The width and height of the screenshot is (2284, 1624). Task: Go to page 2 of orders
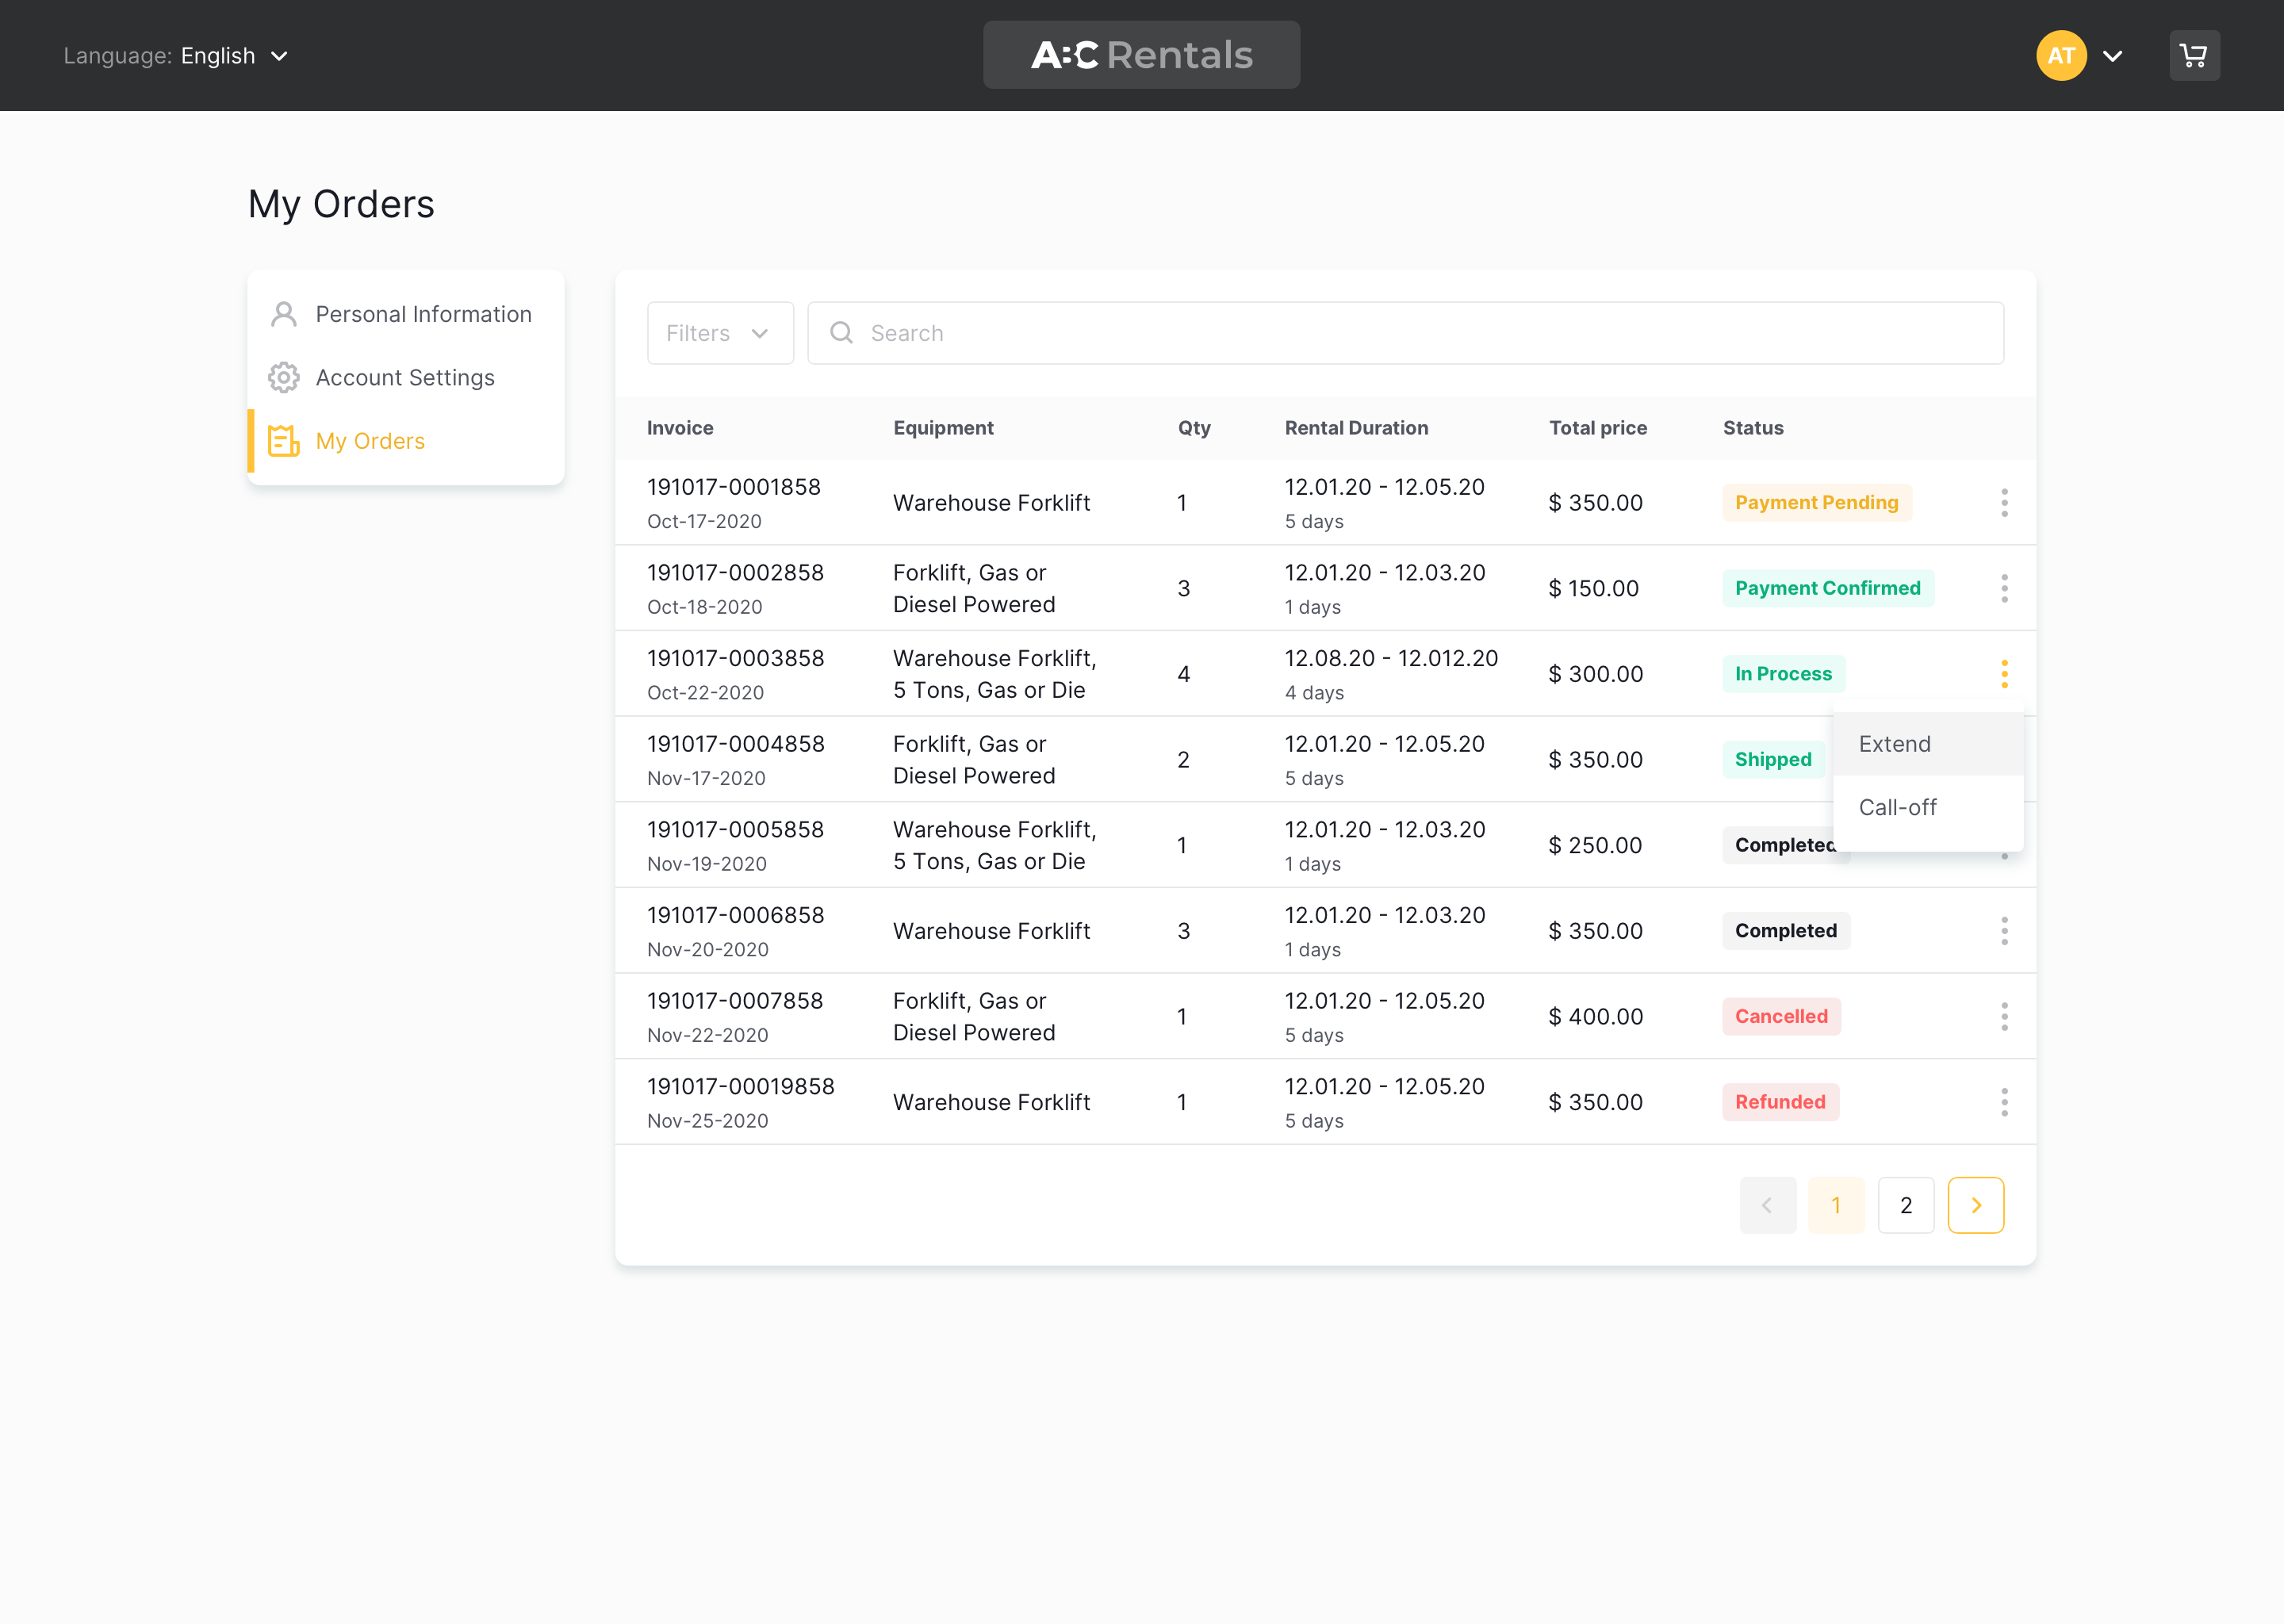tap(1905, 1205)
